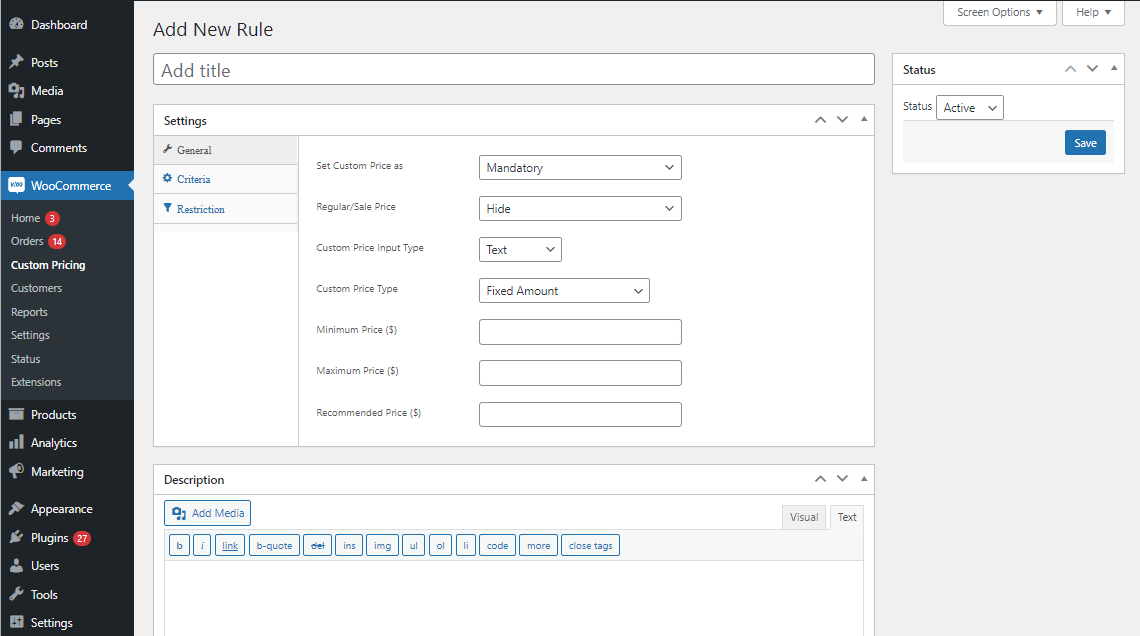Save the new rule

pos(1085,142)
